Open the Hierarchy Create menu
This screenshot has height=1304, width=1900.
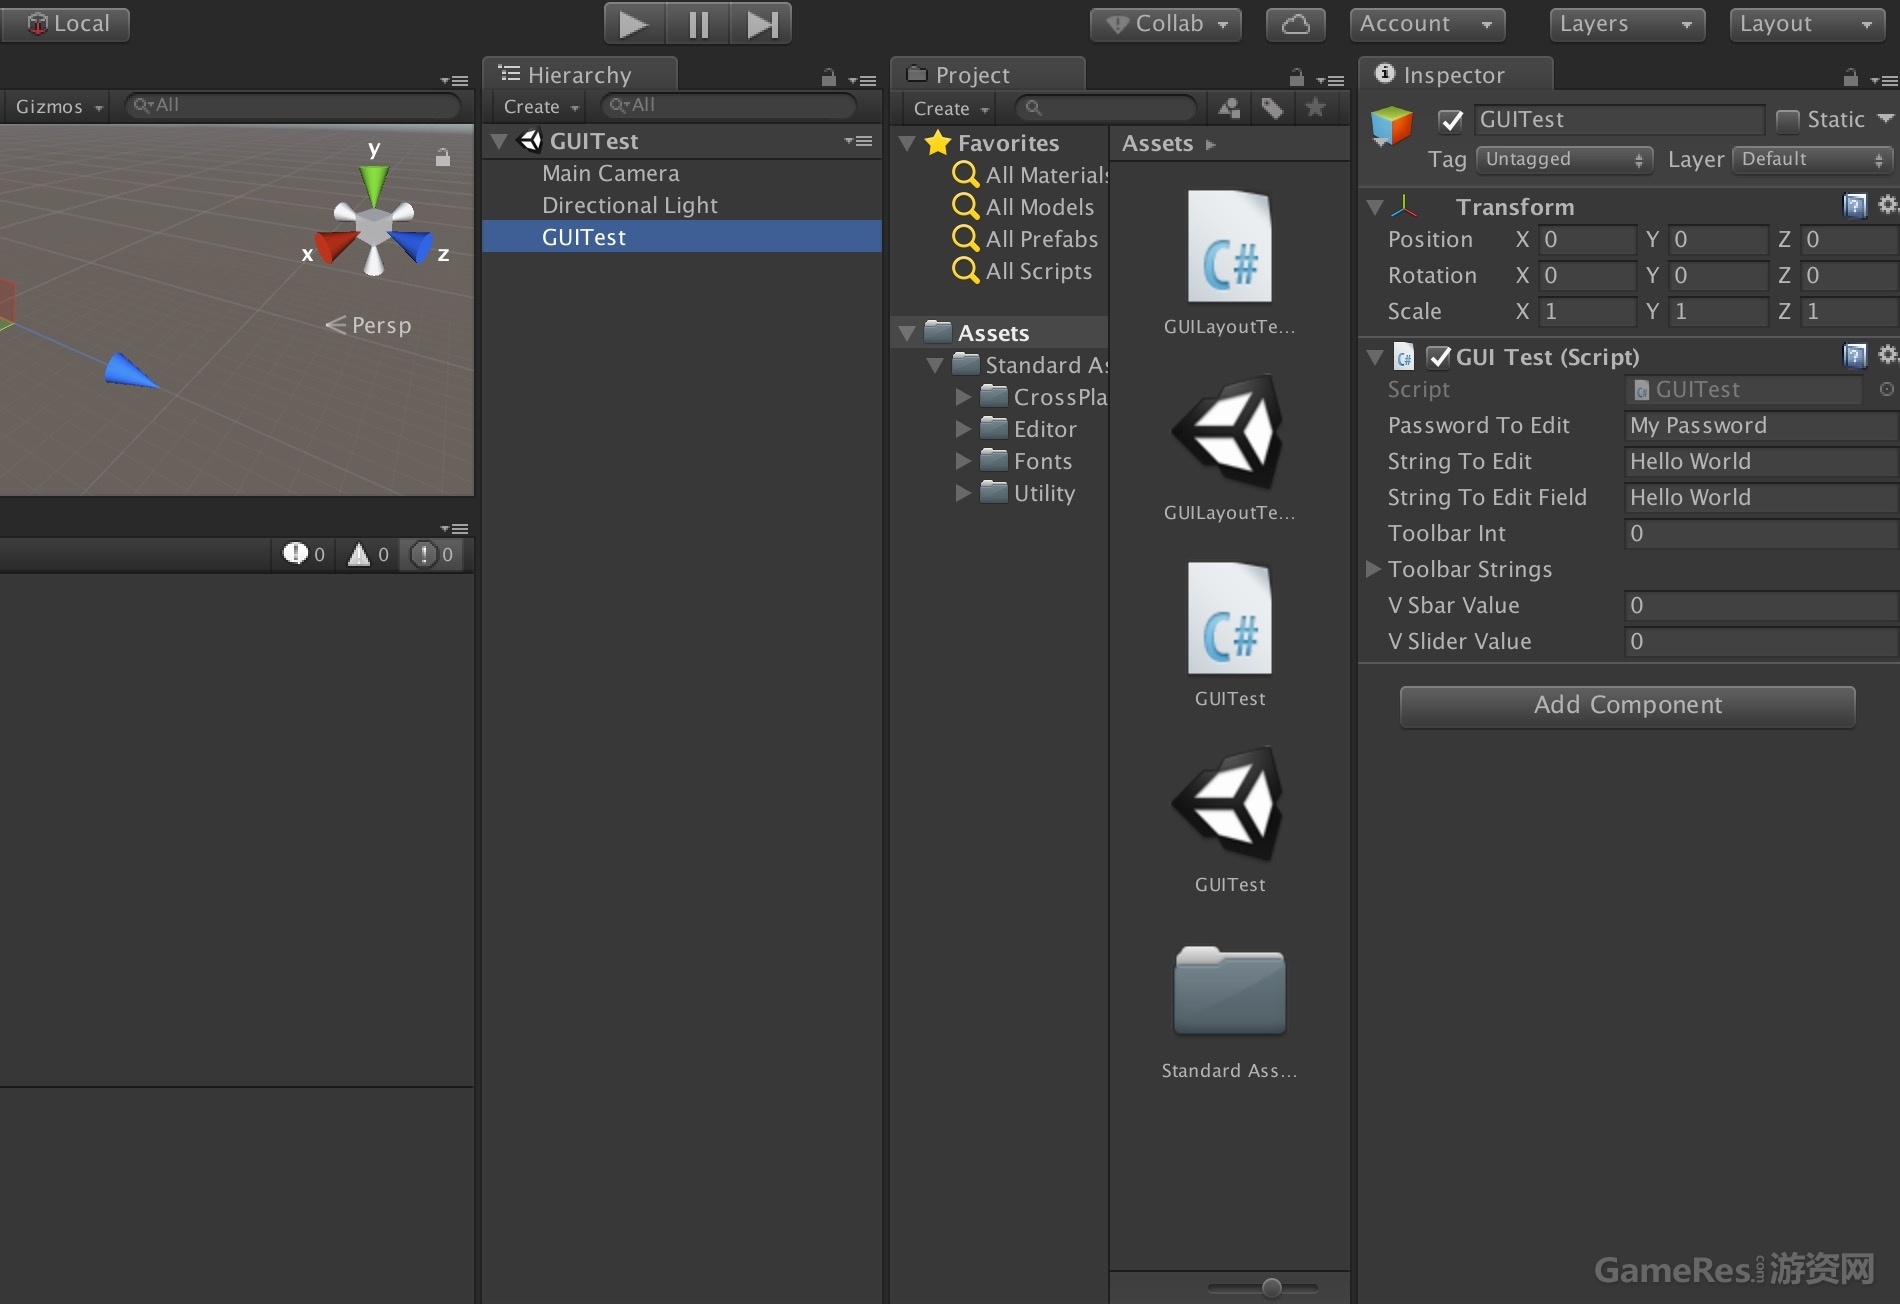click(541, 106)
